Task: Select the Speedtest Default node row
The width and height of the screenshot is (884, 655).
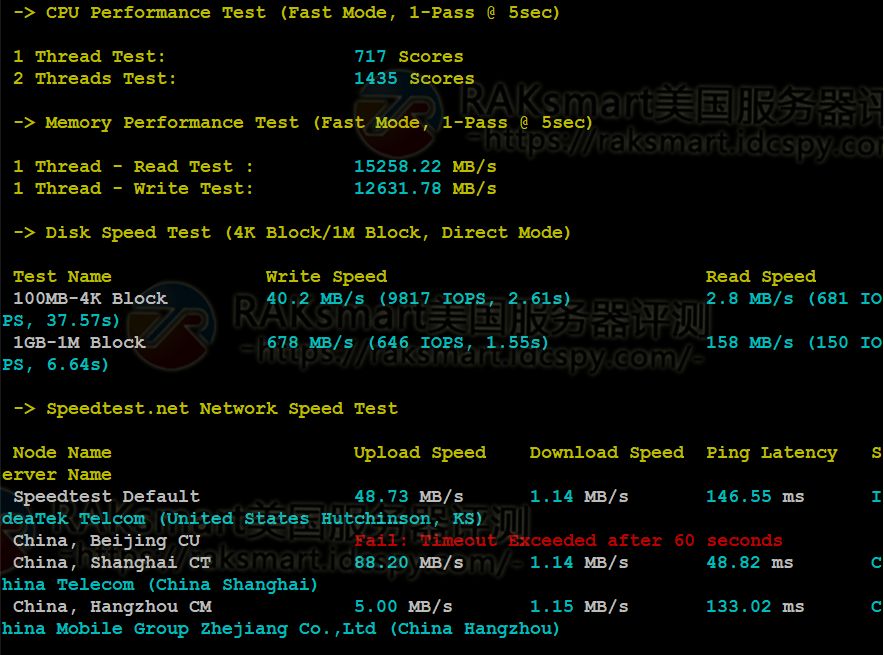Action: coord(107,497)
